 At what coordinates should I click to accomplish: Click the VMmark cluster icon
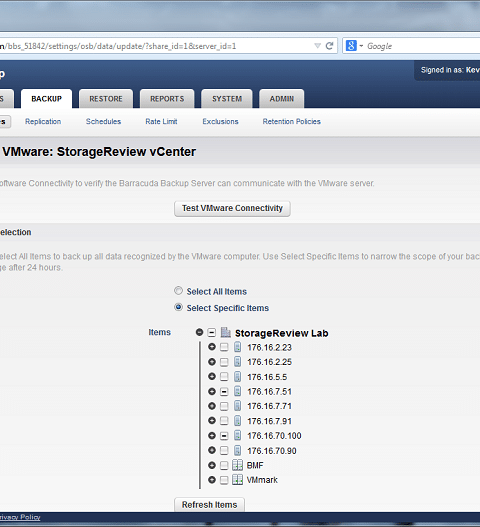(x=237, y=480)
